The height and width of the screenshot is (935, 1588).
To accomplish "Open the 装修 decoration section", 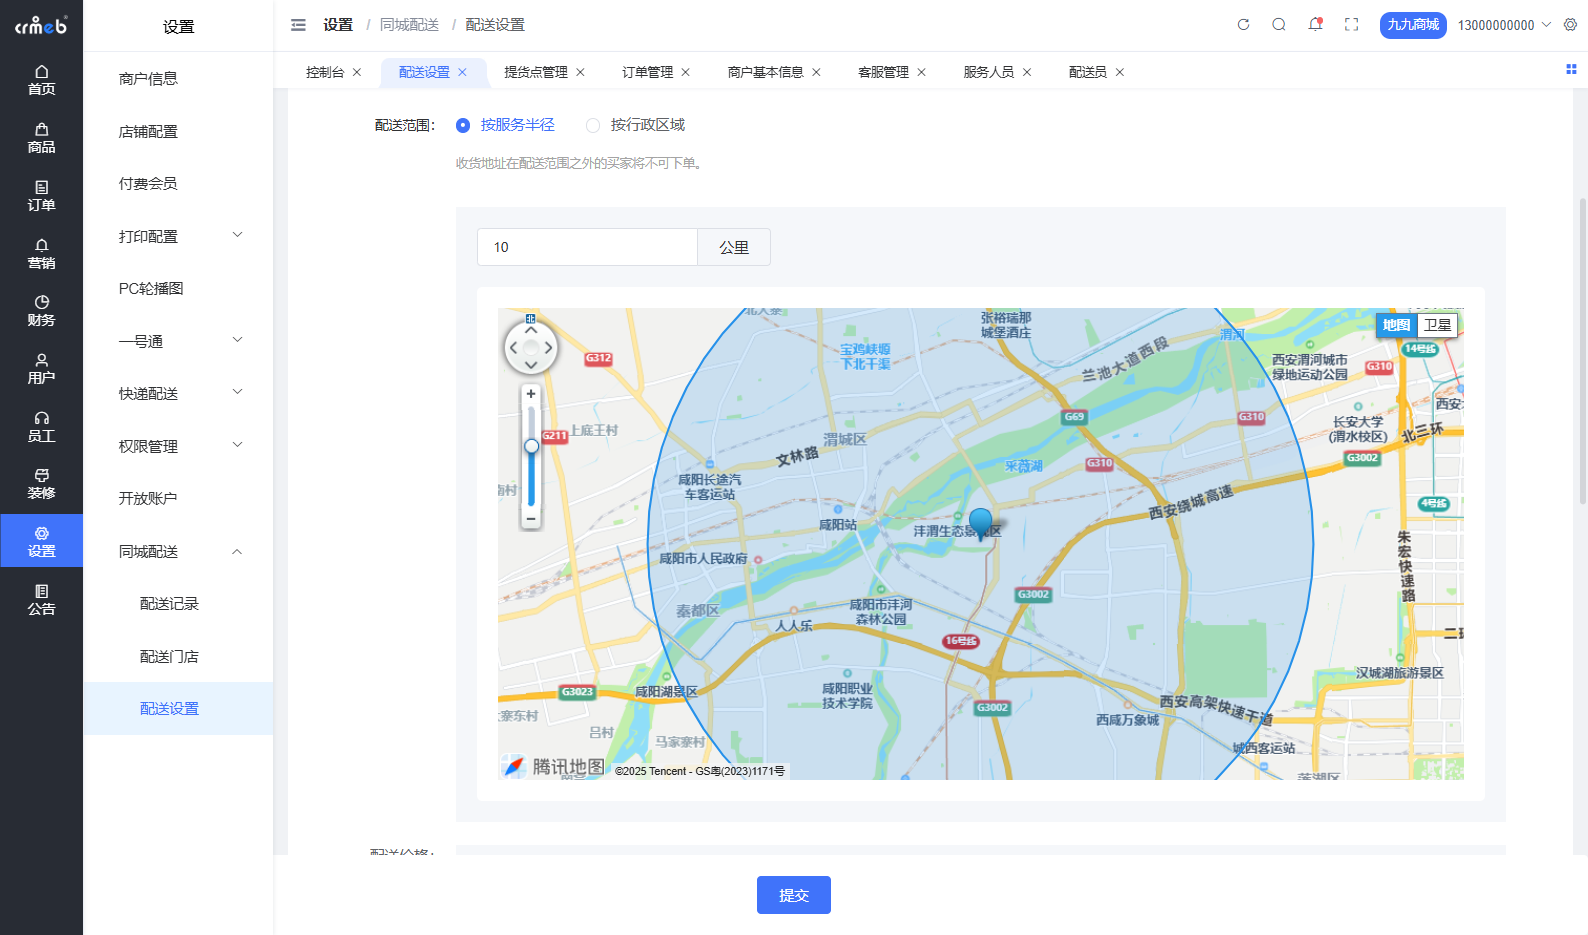I will pos(41,484).
